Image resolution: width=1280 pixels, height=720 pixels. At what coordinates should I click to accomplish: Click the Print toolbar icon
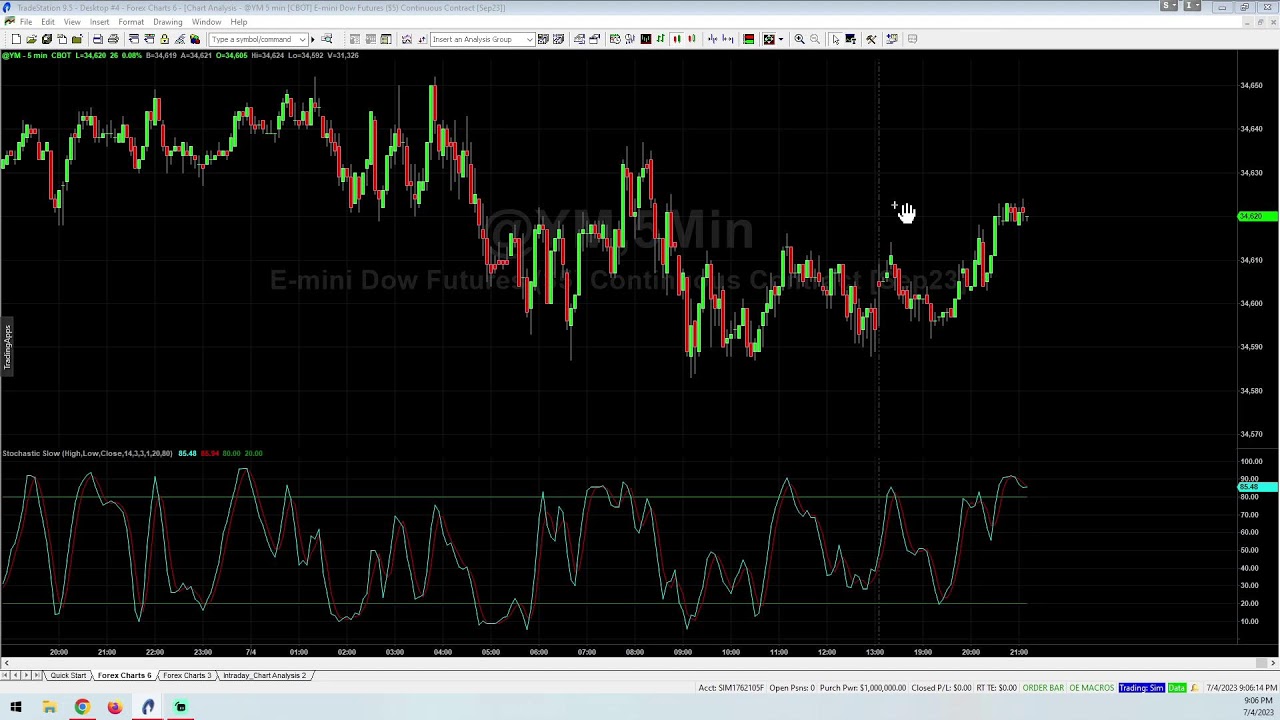[x=113, y=39]
